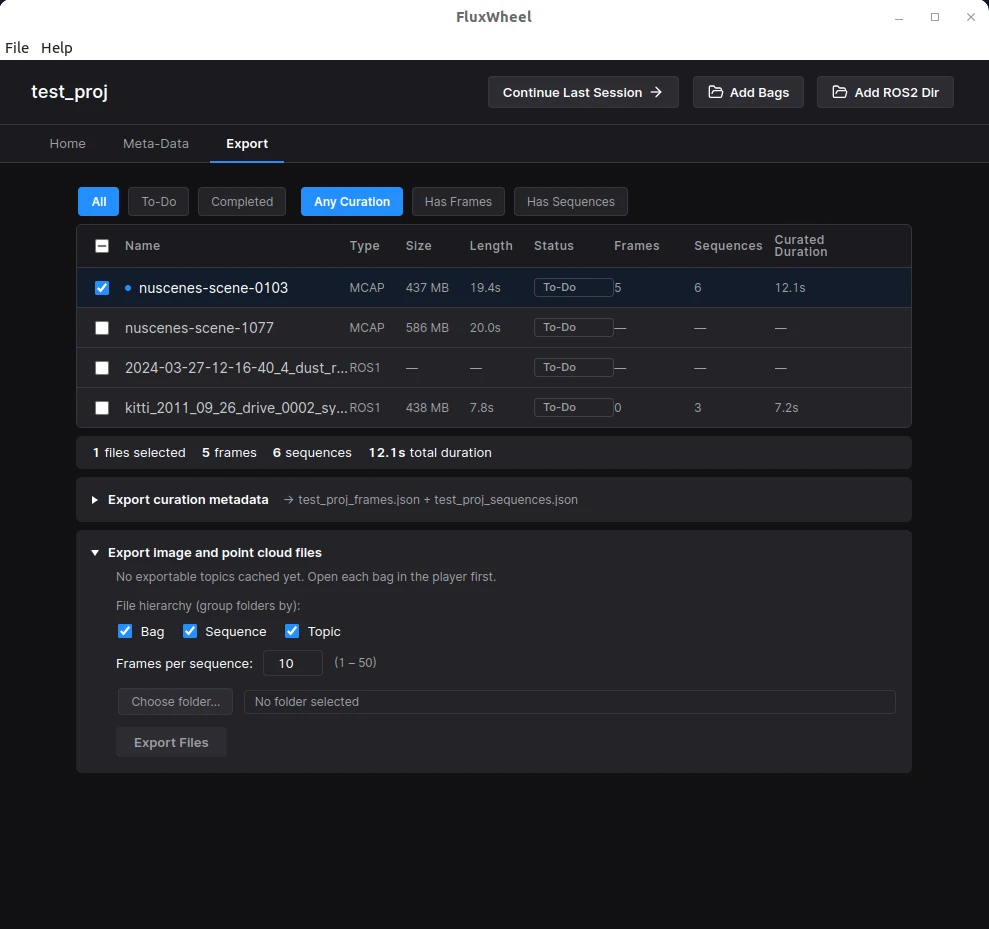
Task: Click the folder icon on Add Bags
Action: [x=715, y=92]
